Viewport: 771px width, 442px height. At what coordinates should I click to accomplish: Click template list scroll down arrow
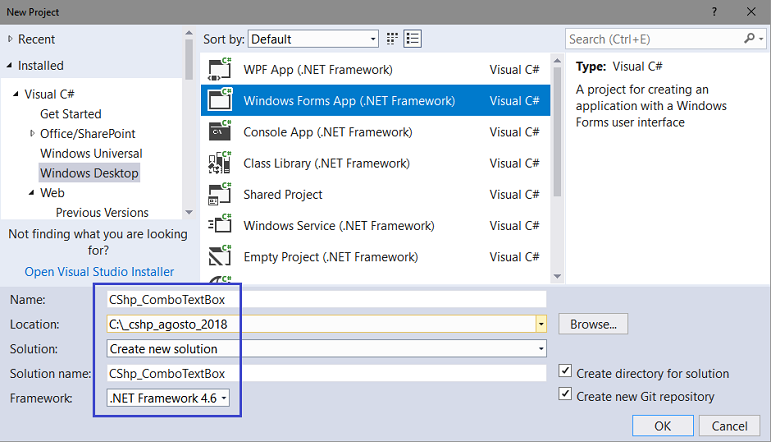(x=557, y=276)
